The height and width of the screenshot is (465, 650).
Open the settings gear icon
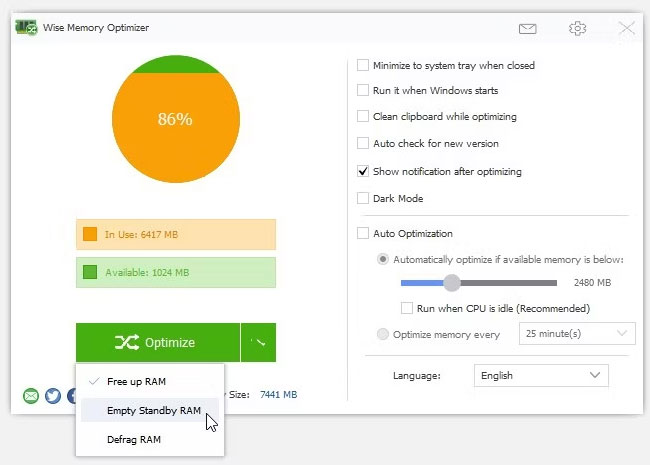(577, 29)
